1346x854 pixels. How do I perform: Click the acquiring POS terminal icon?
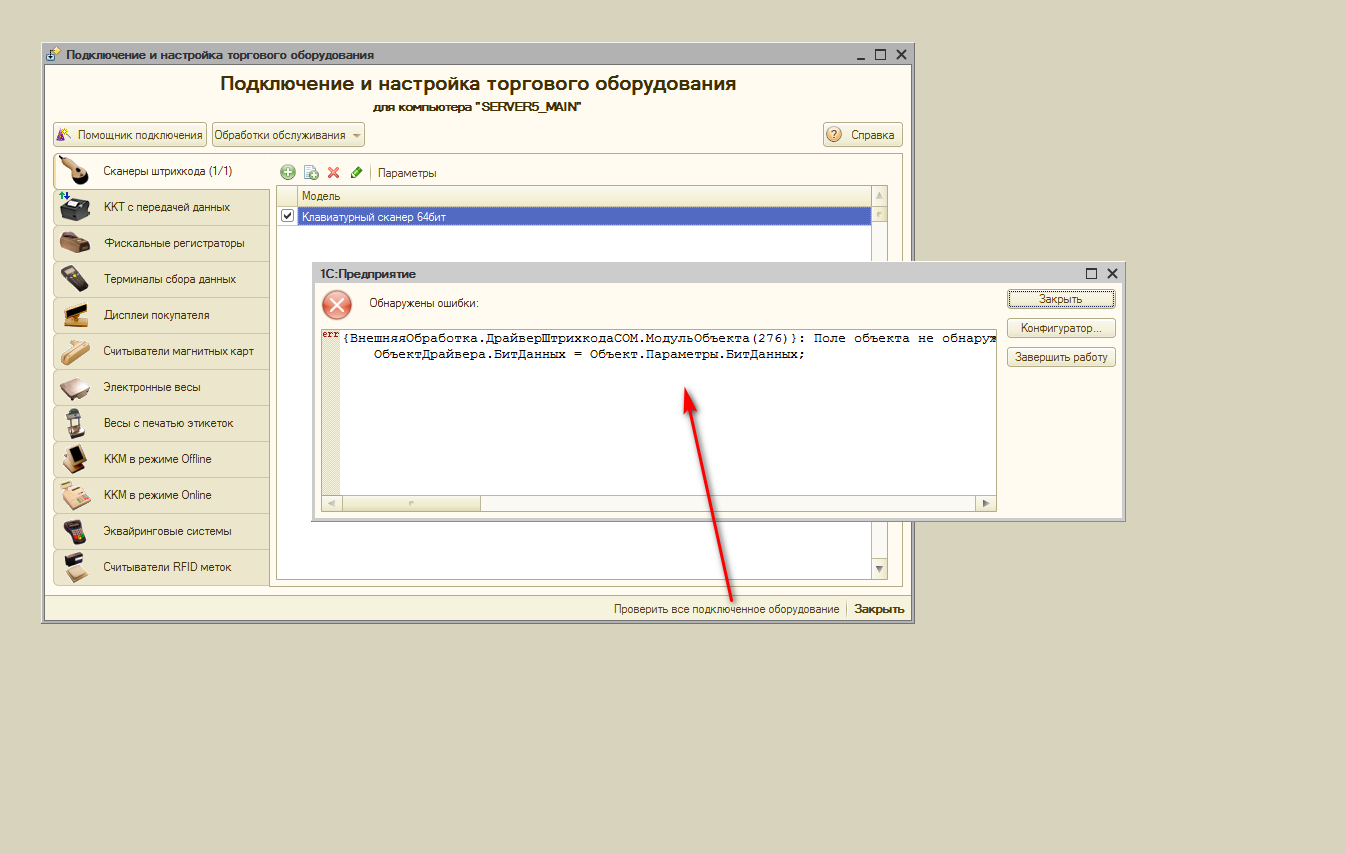[x=75, y=531]
